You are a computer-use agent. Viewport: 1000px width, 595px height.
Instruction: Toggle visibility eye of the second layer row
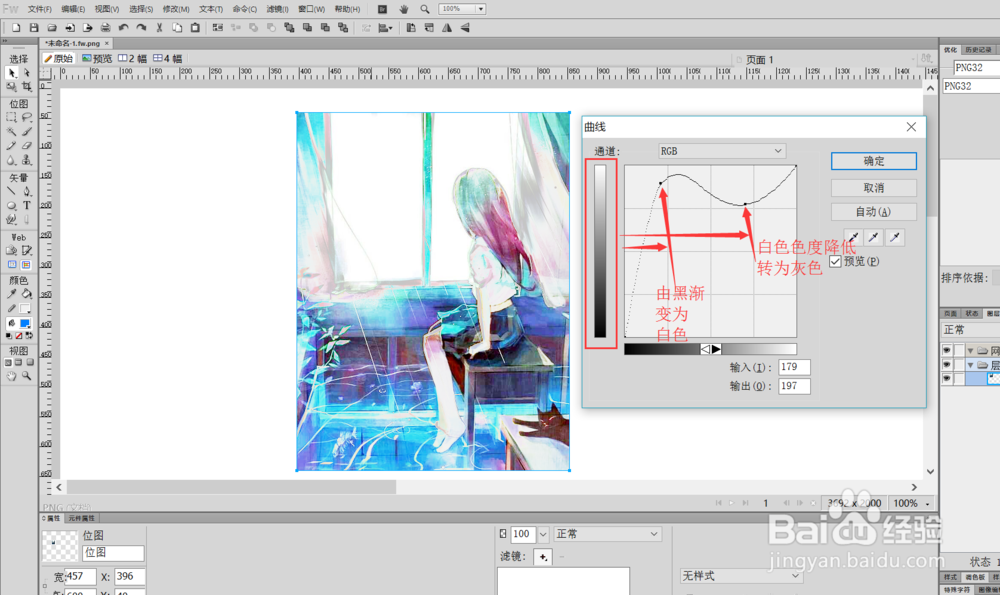click(x=946, y=365)
